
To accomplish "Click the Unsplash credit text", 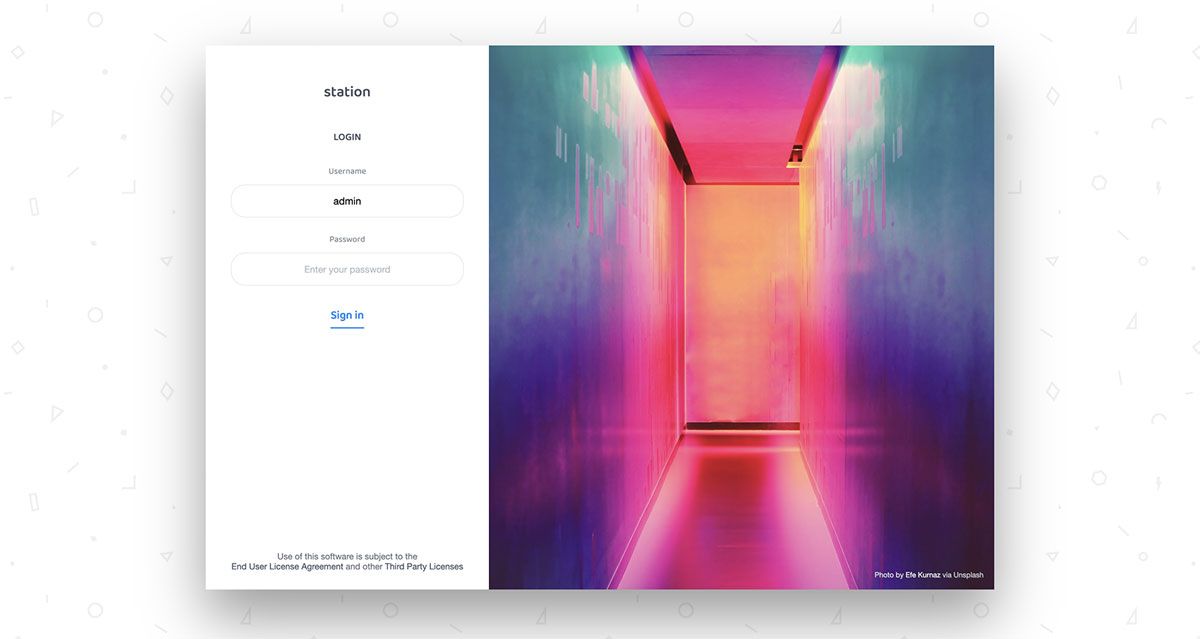I will [x=968, y=575].
